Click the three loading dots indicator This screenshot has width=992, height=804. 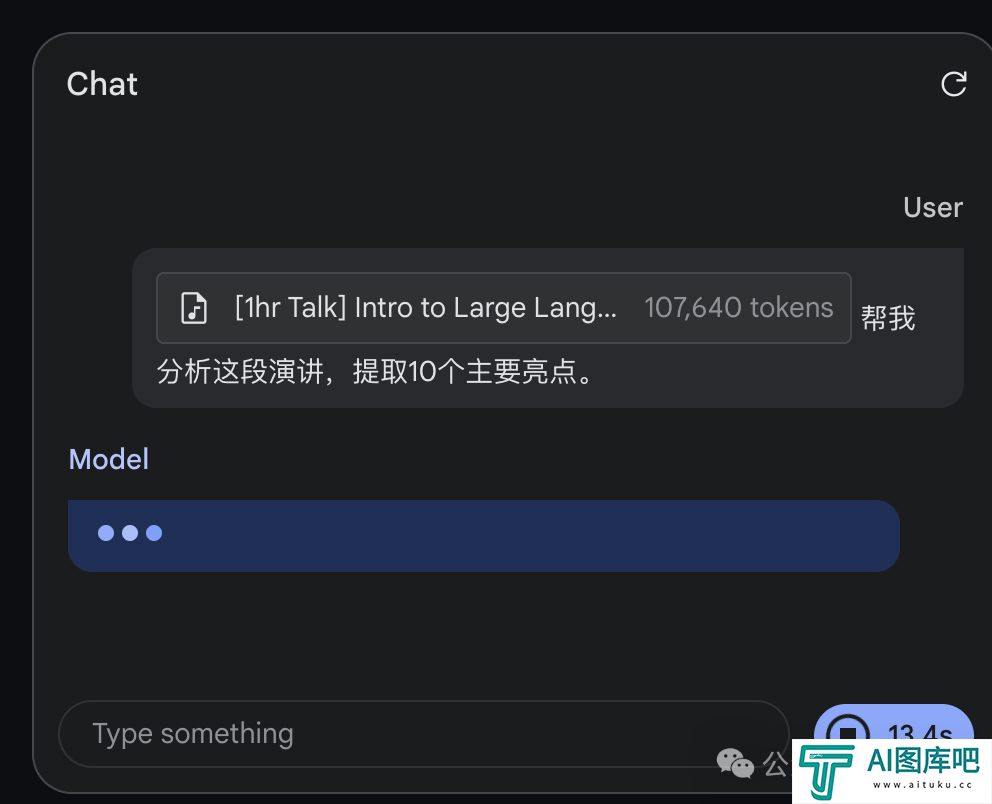coord(130,533)
